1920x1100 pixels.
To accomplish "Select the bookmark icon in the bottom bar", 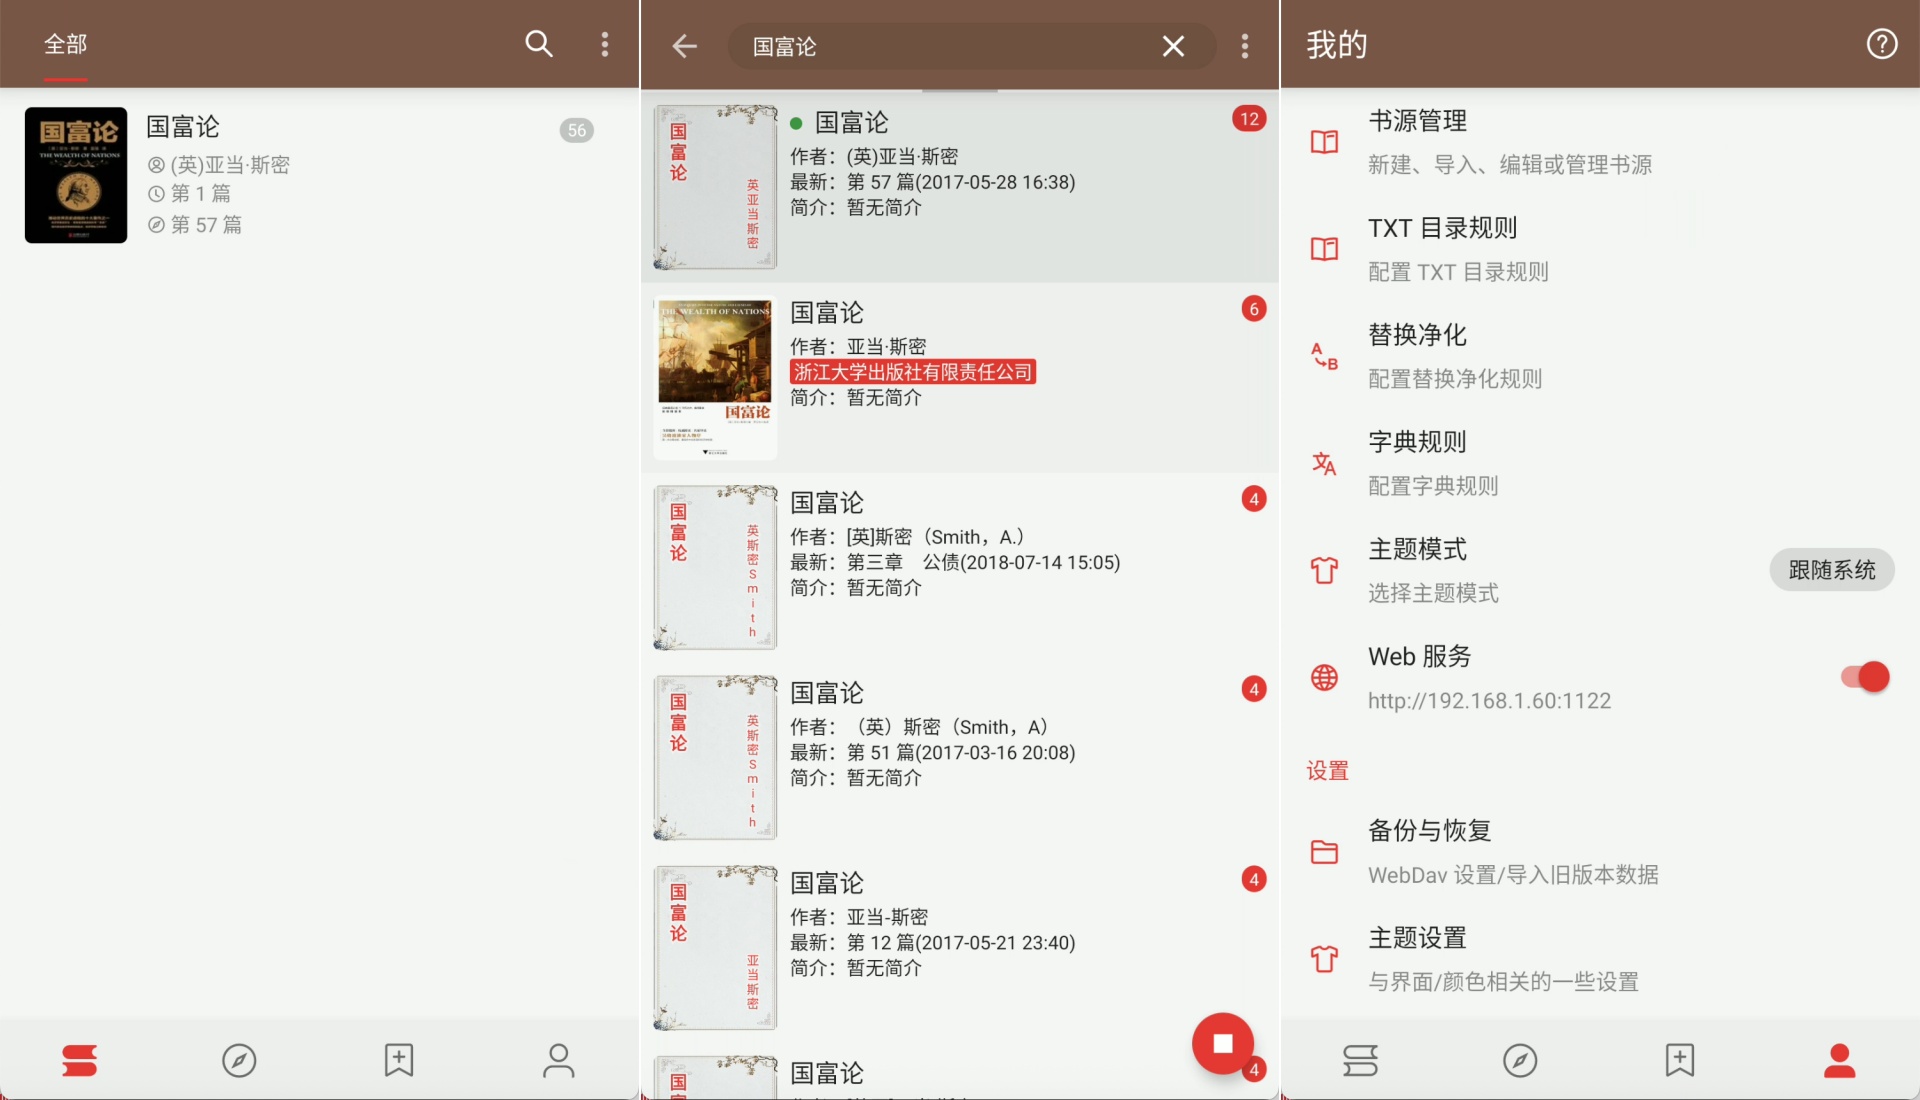I will 398,1060.
